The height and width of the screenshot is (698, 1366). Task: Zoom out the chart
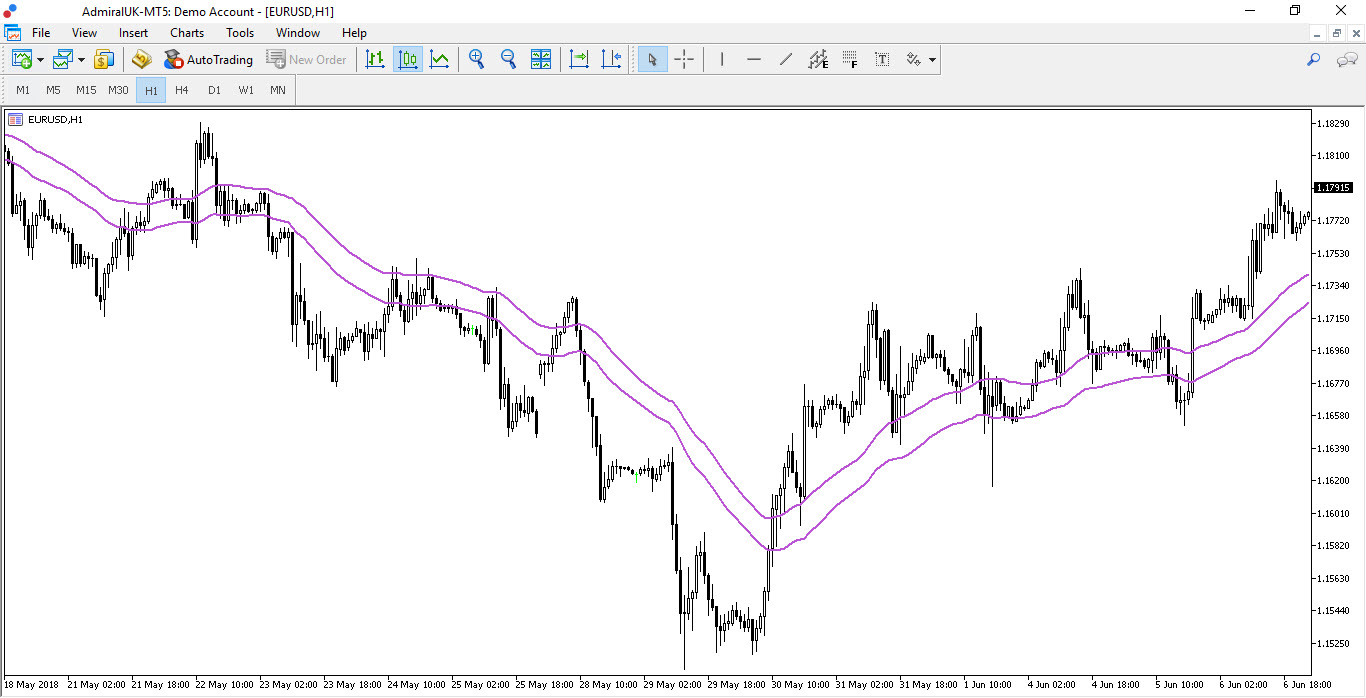click(508, 59)
